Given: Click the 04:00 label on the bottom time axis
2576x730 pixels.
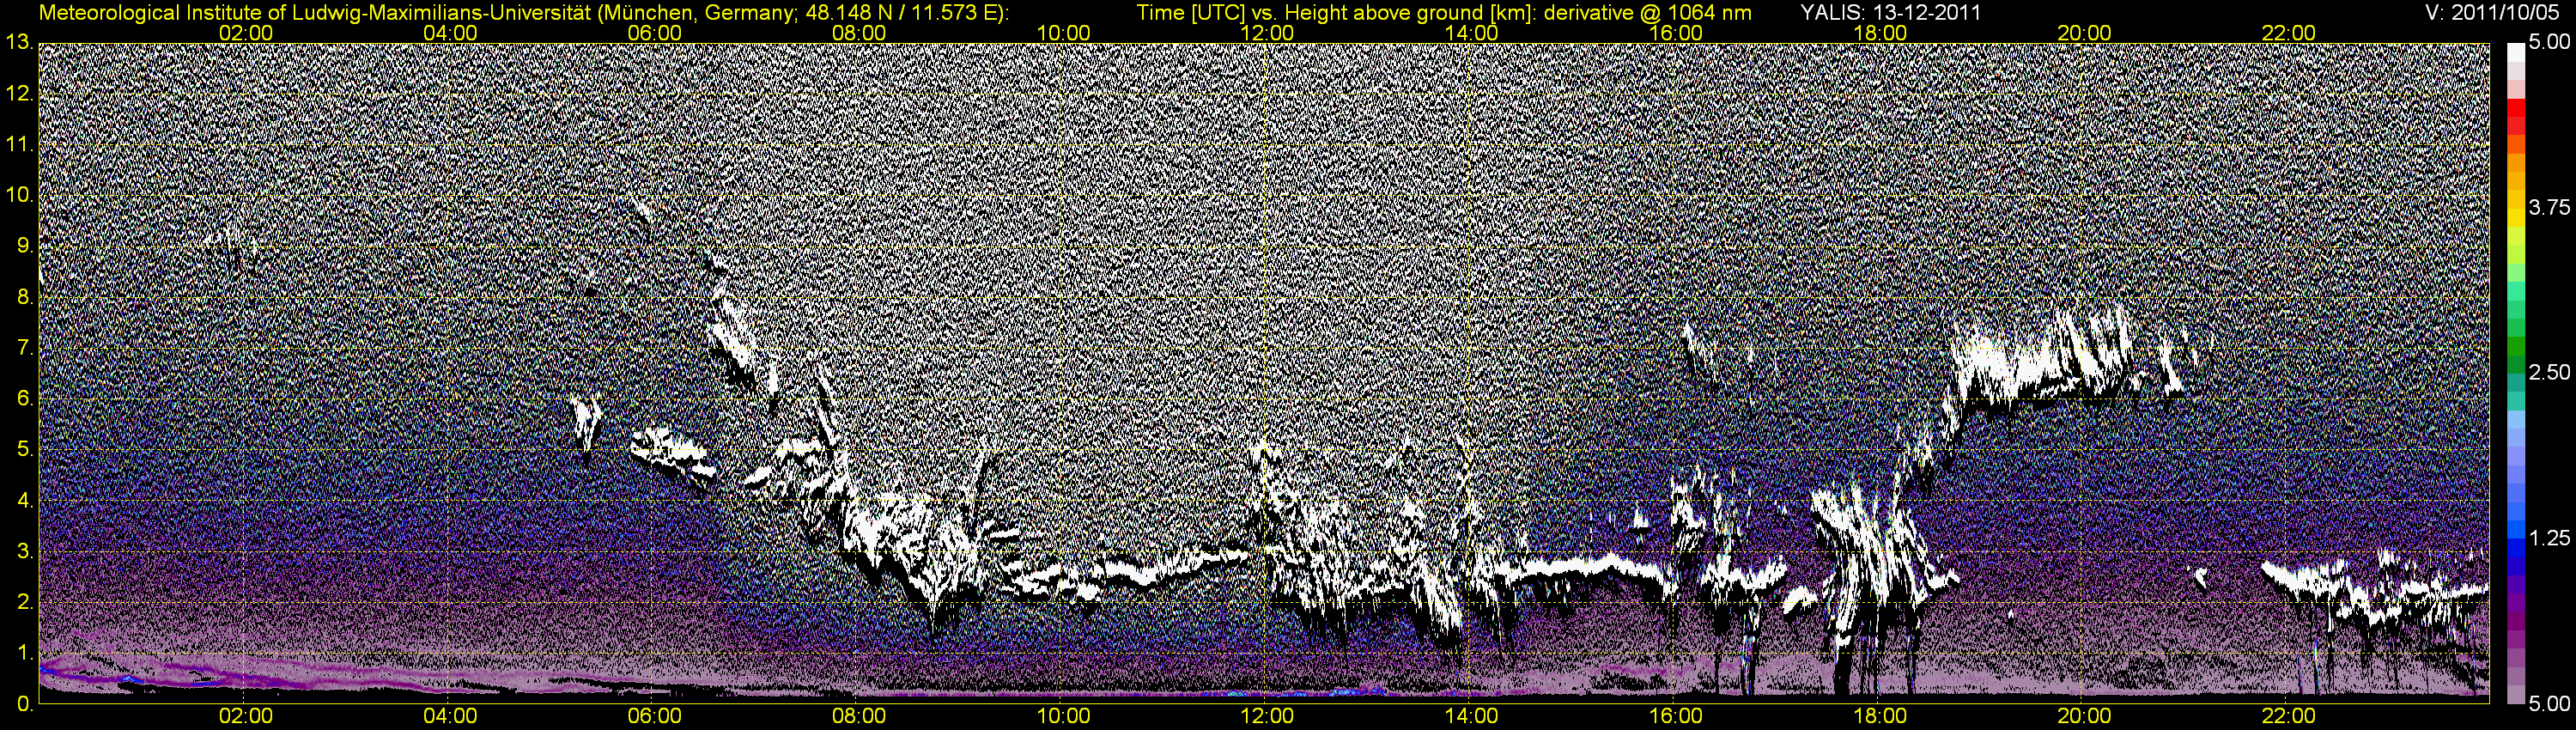Looking at the screenshot, I should 450,716.
